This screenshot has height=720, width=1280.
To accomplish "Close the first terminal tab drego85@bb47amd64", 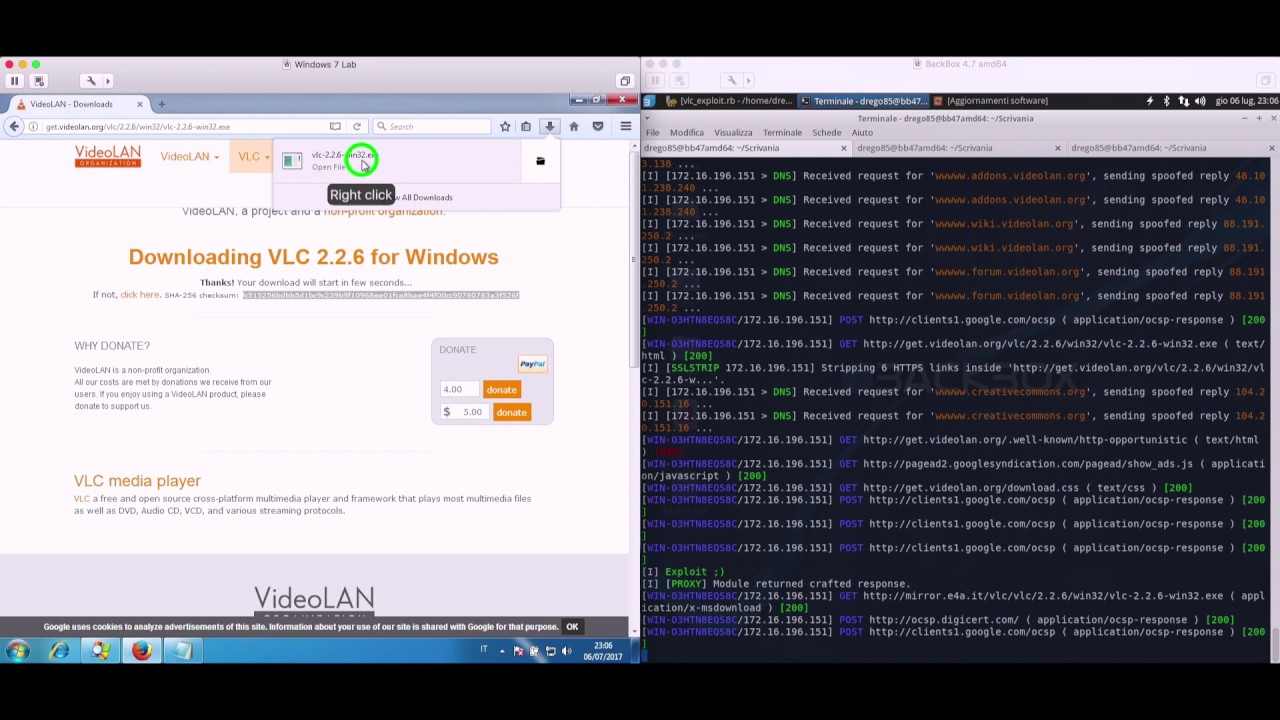I will pos(843,148).
